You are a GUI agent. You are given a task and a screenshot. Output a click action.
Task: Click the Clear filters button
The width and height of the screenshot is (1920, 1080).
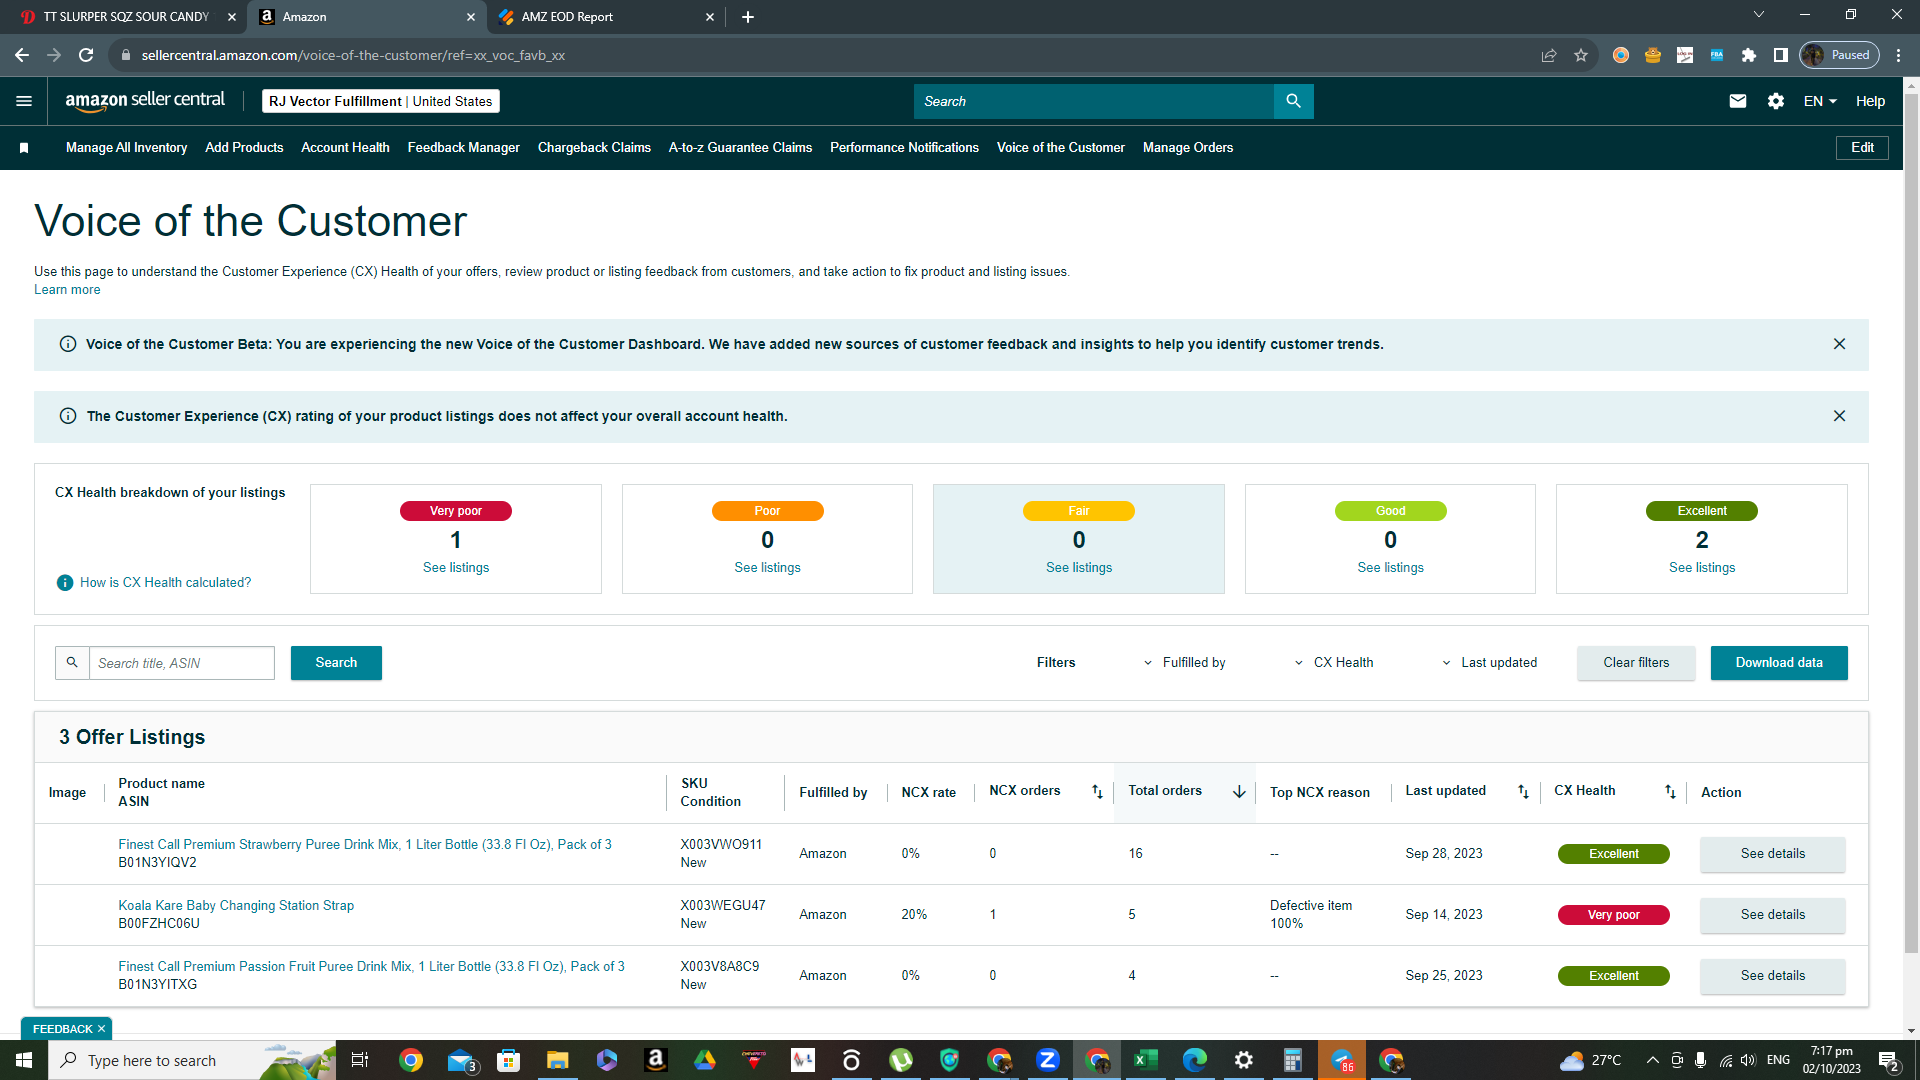pos(1636,663)
